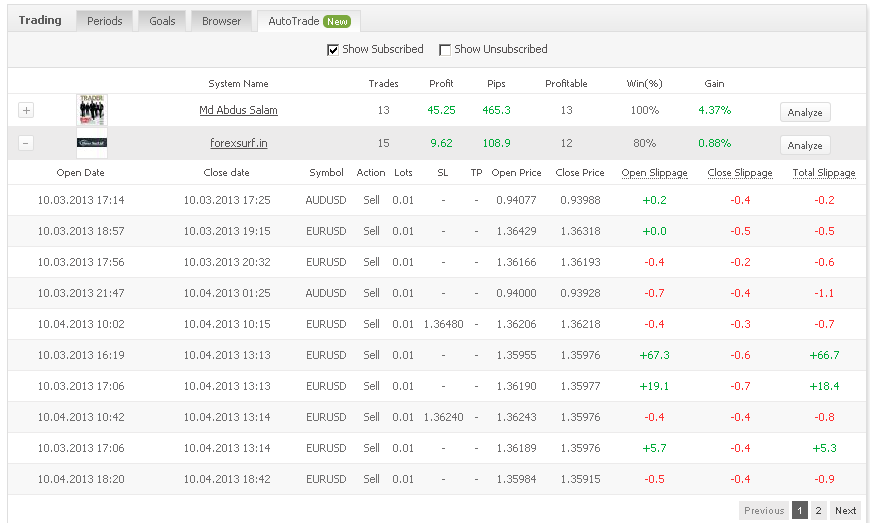
Task: Click the Symbol column header
Action: pyautogui.click(x=326, y=172)
